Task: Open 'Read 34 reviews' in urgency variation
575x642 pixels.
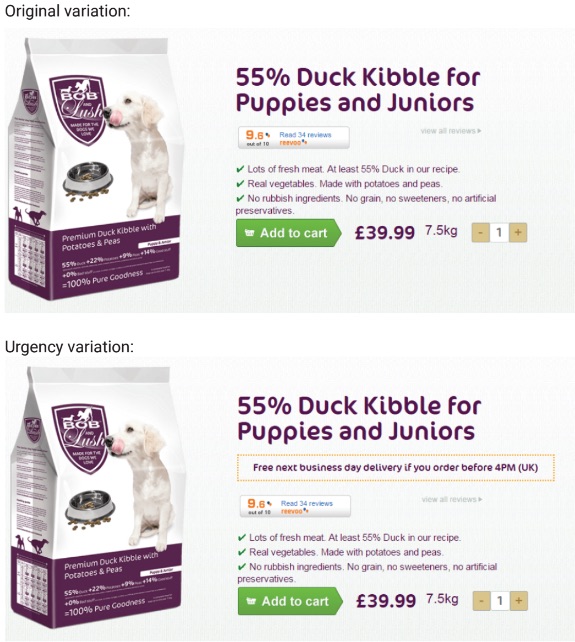Action: coord(307,503)
